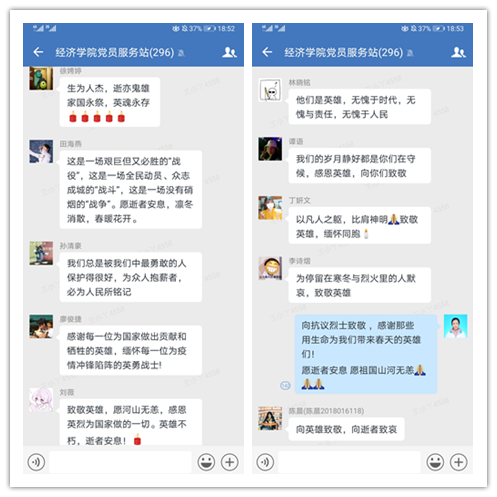Screen dimensions: 497x497
Task: Tap plus attachment icon in left chat
Action: click(x=230, y=462)
